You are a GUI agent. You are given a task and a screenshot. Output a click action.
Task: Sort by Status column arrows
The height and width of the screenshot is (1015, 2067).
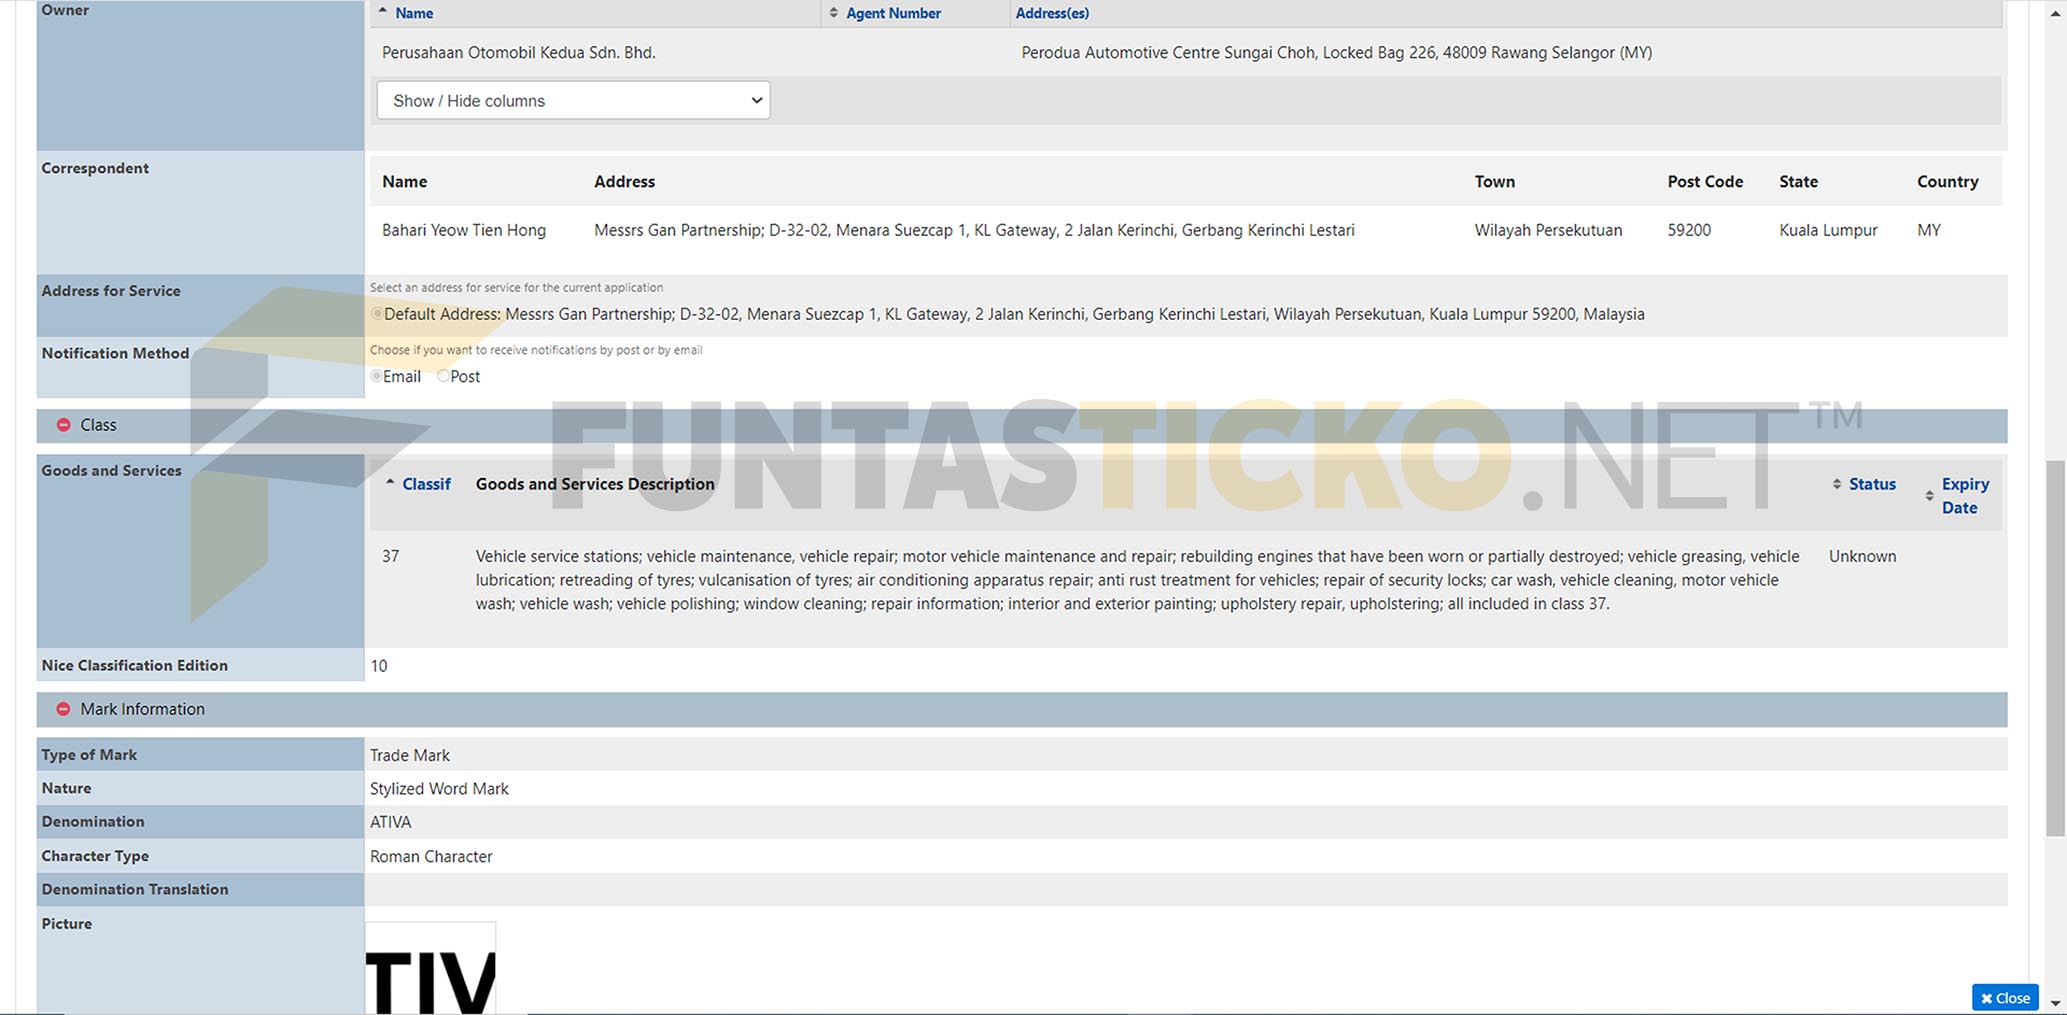click(x=1837, y=484)
